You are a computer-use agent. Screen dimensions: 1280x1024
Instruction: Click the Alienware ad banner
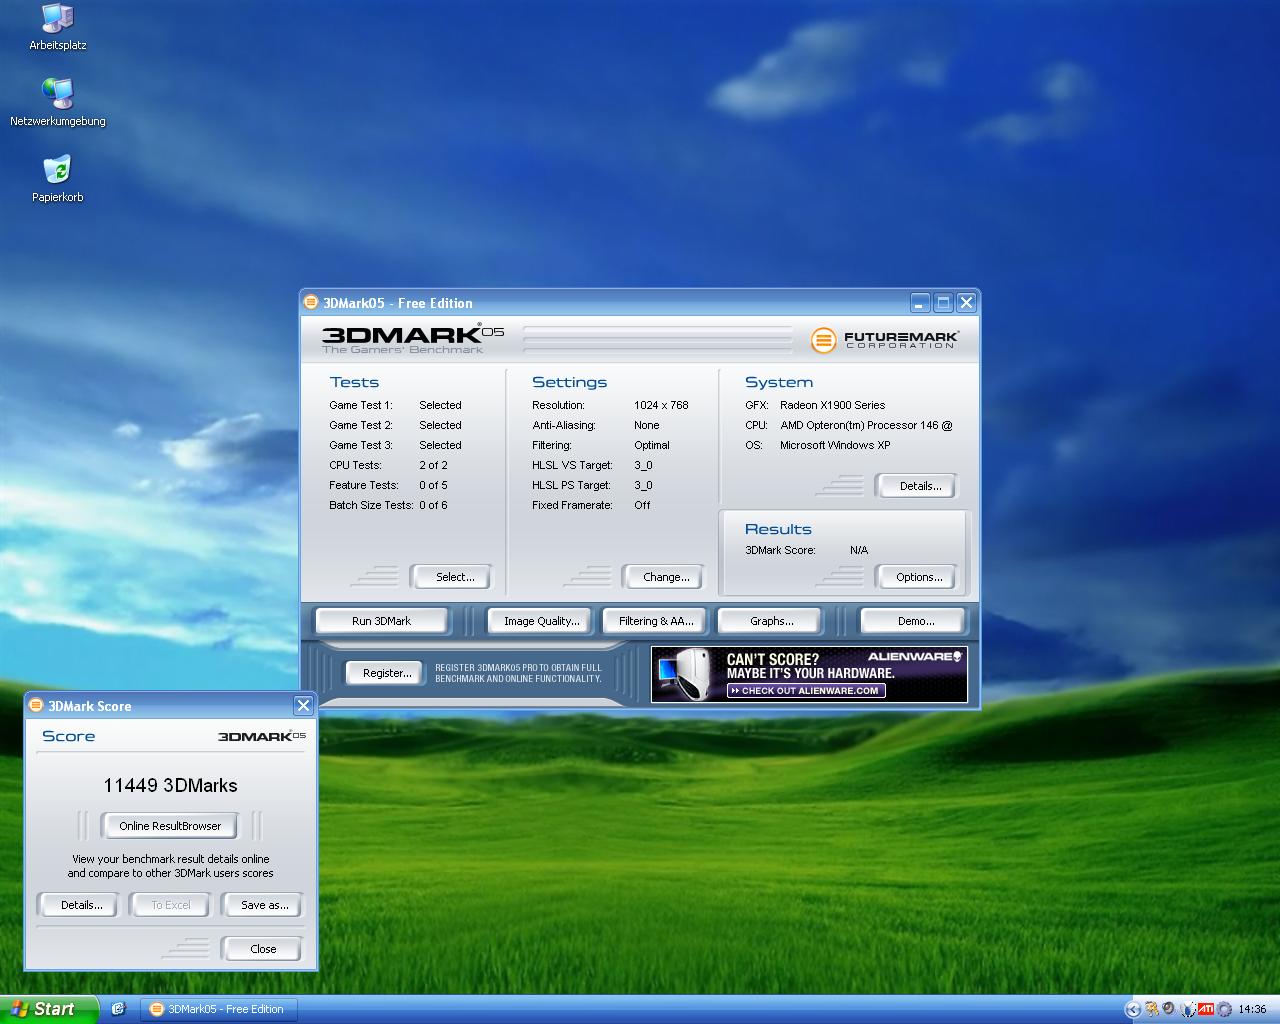(x=809, y=674)
